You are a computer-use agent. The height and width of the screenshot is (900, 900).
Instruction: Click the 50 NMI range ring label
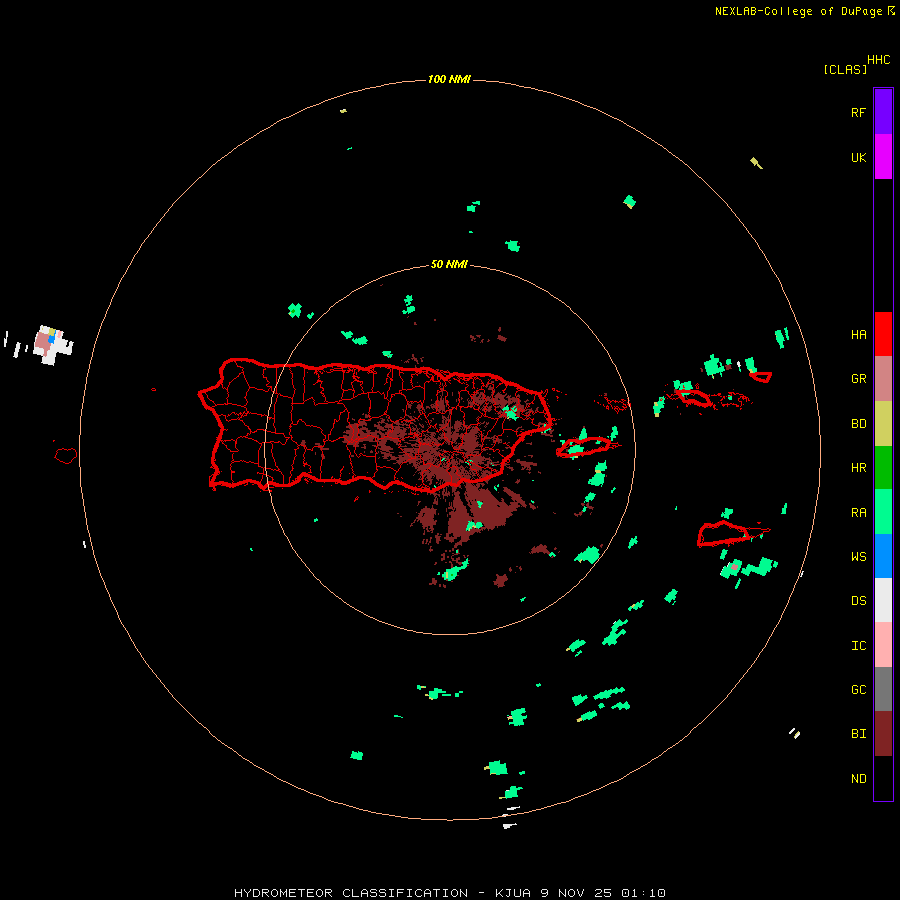coord(449,265)
